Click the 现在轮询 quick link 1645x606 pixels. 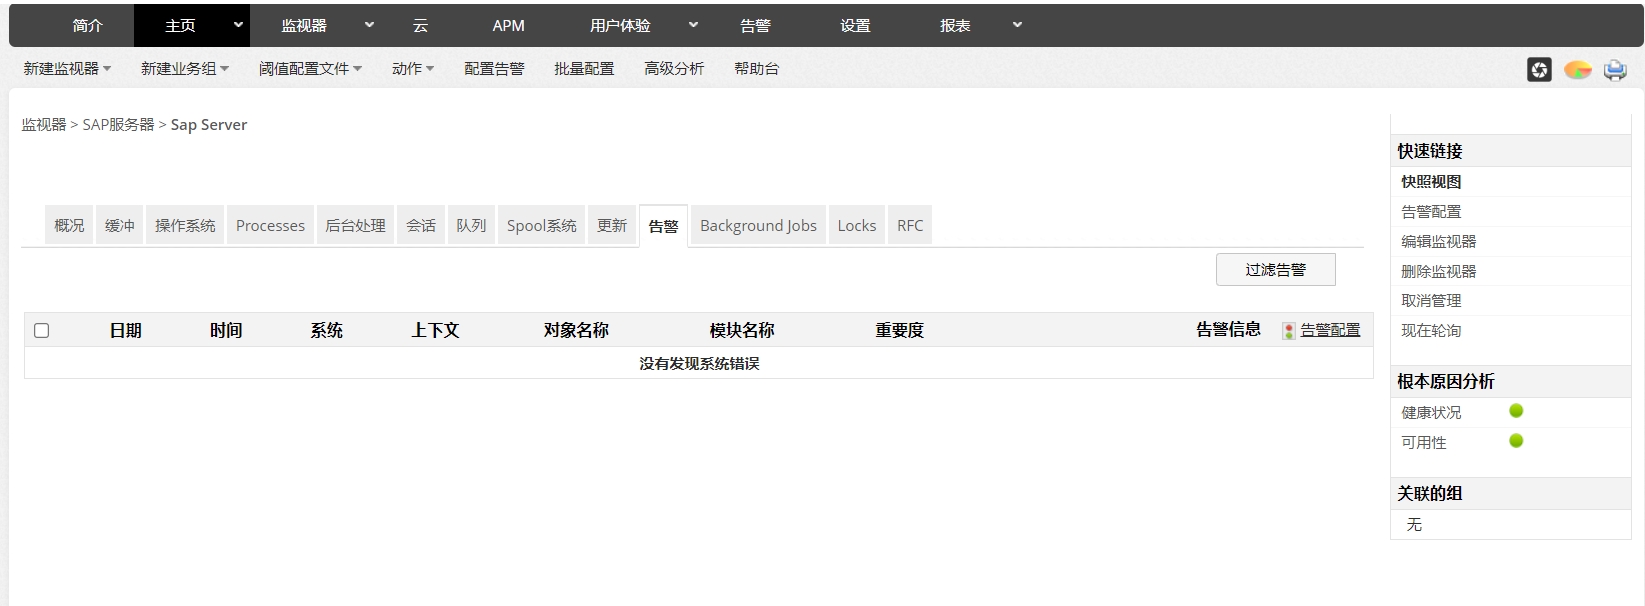pos(1431,331)
